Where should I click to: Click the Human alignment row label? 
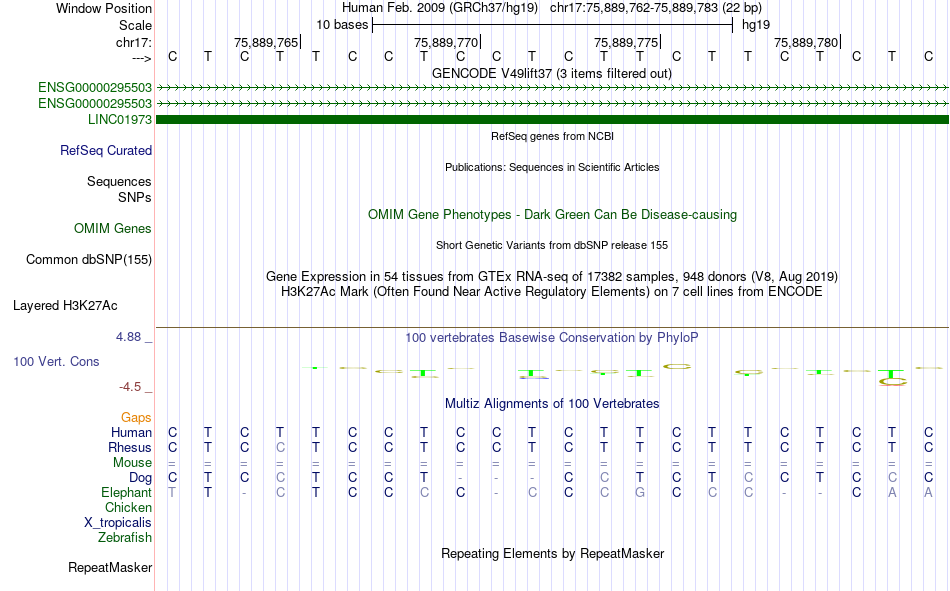coord(131,433)
